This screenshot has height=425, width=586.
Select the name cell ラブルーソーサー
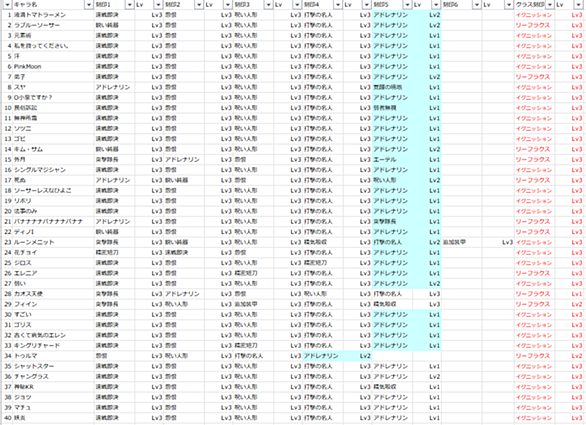click(x=53, y=25)
